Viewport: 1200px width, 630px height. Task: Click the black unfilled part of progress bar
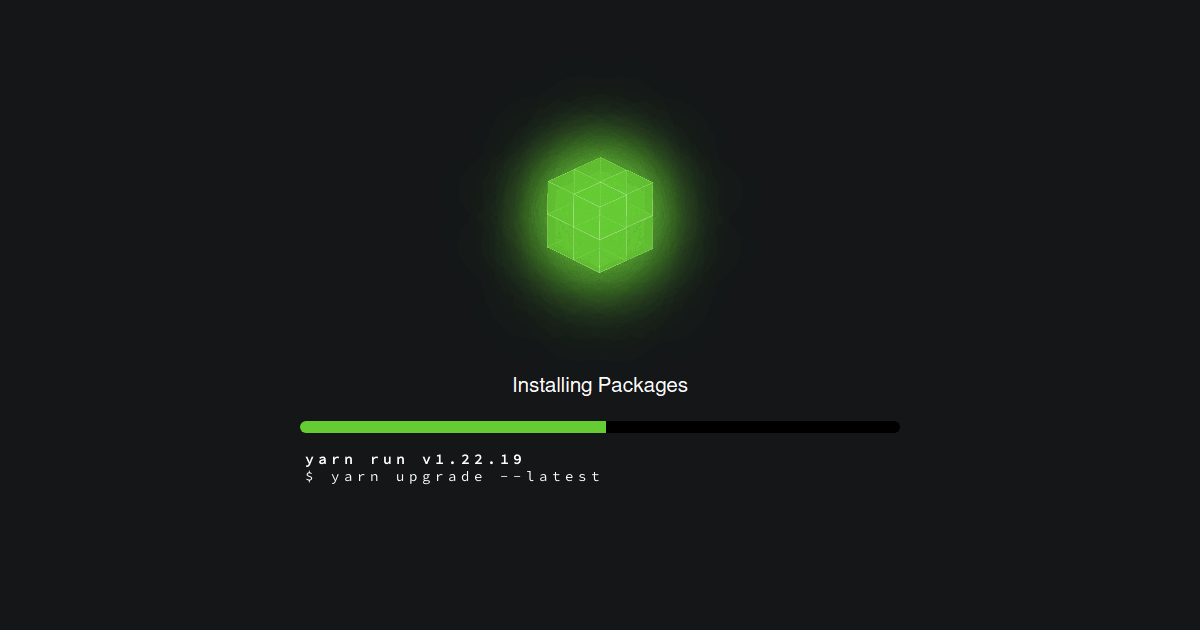[753, 427]
